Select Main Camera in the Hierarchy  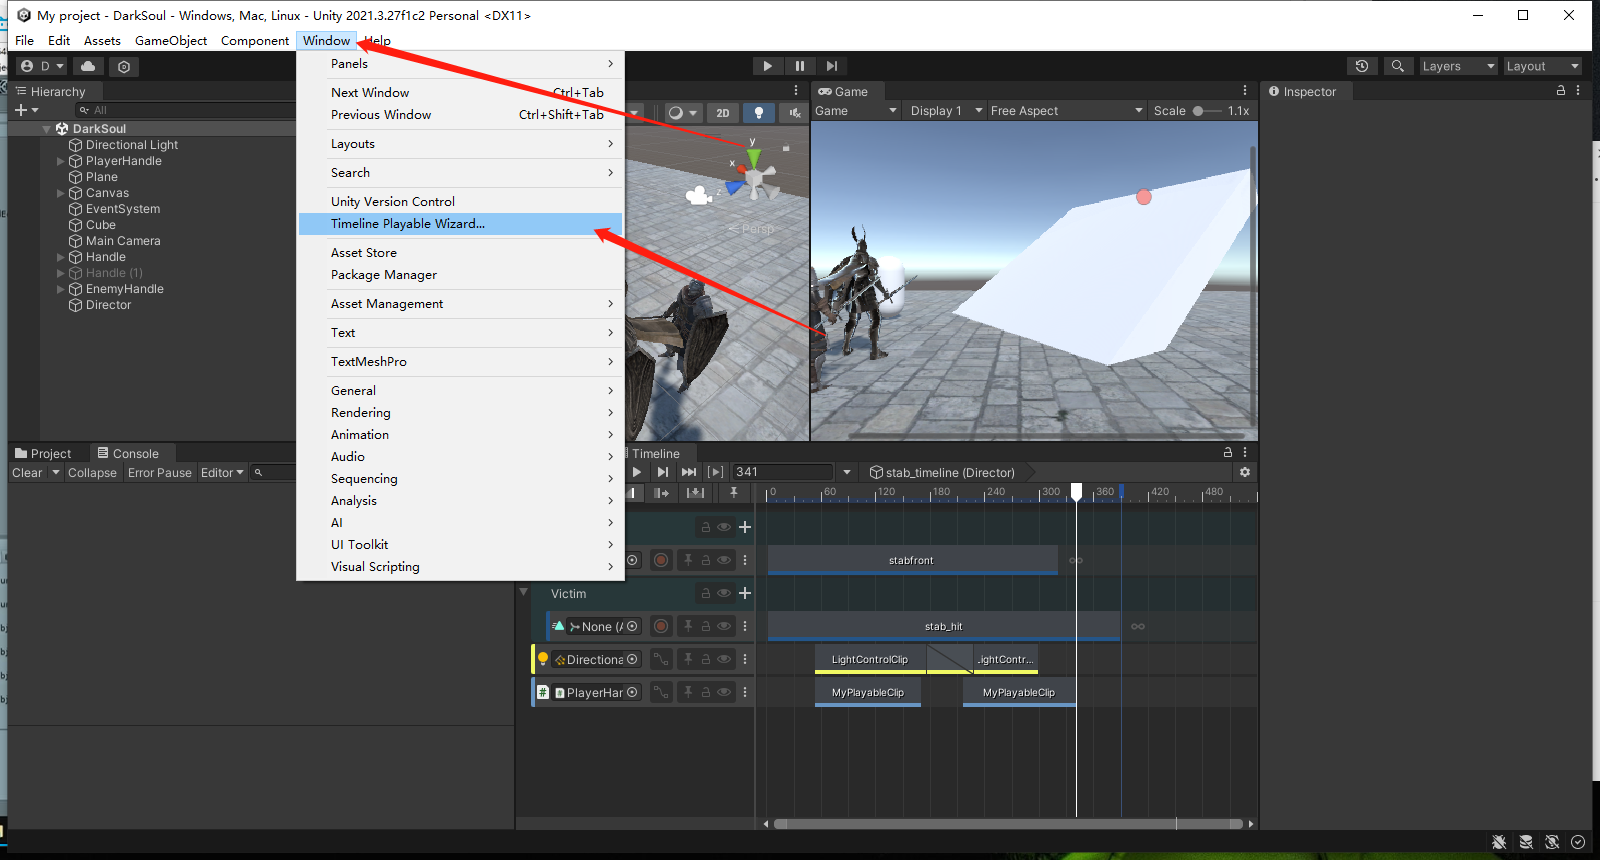coord(123,241)
